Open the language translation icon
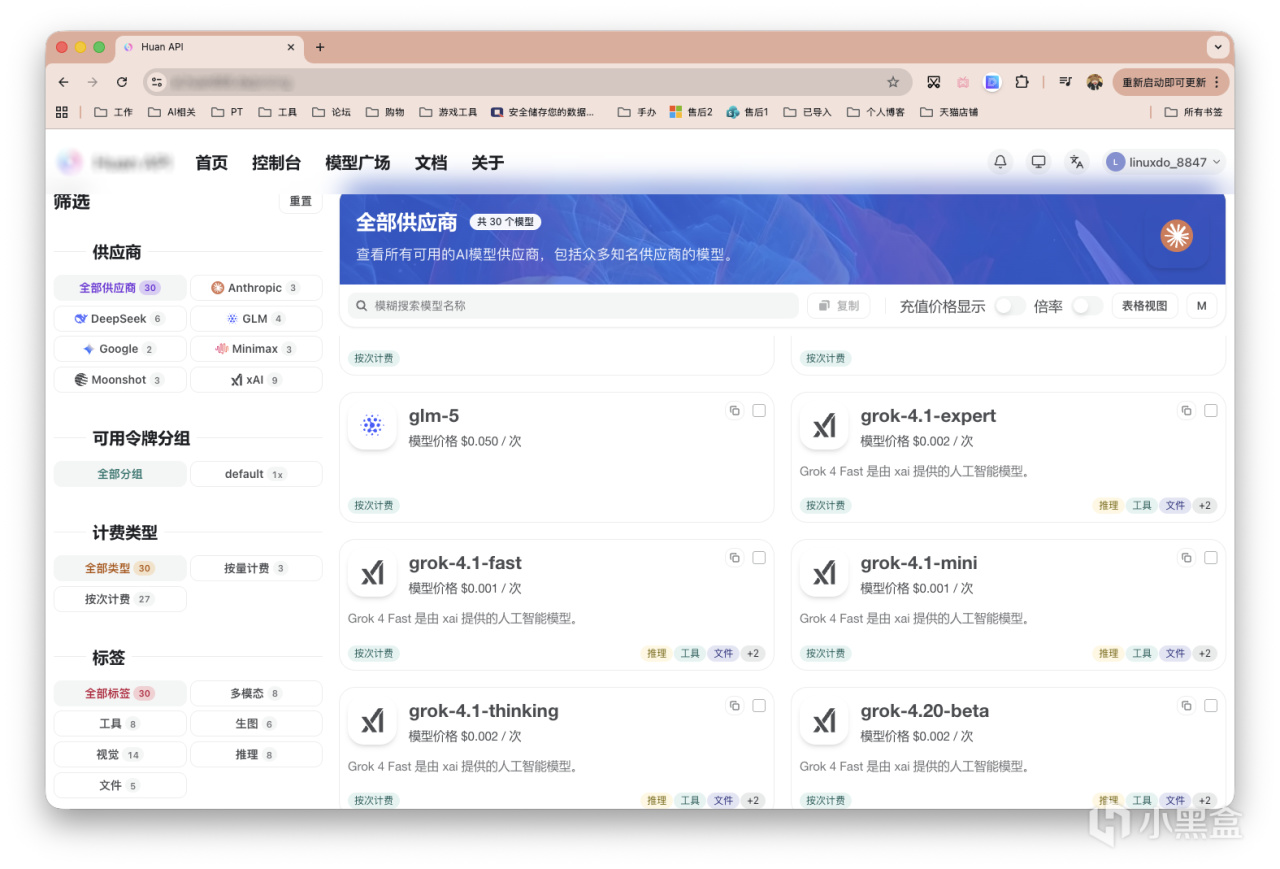 (x=1076, y=162)
